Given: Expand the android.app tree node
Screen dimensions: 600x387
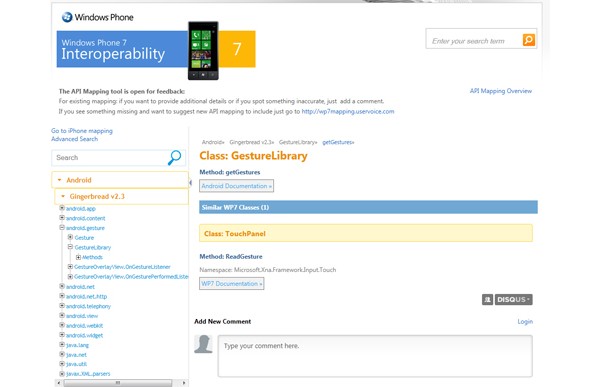Looking at the screenshot, I should pos(62,208).
